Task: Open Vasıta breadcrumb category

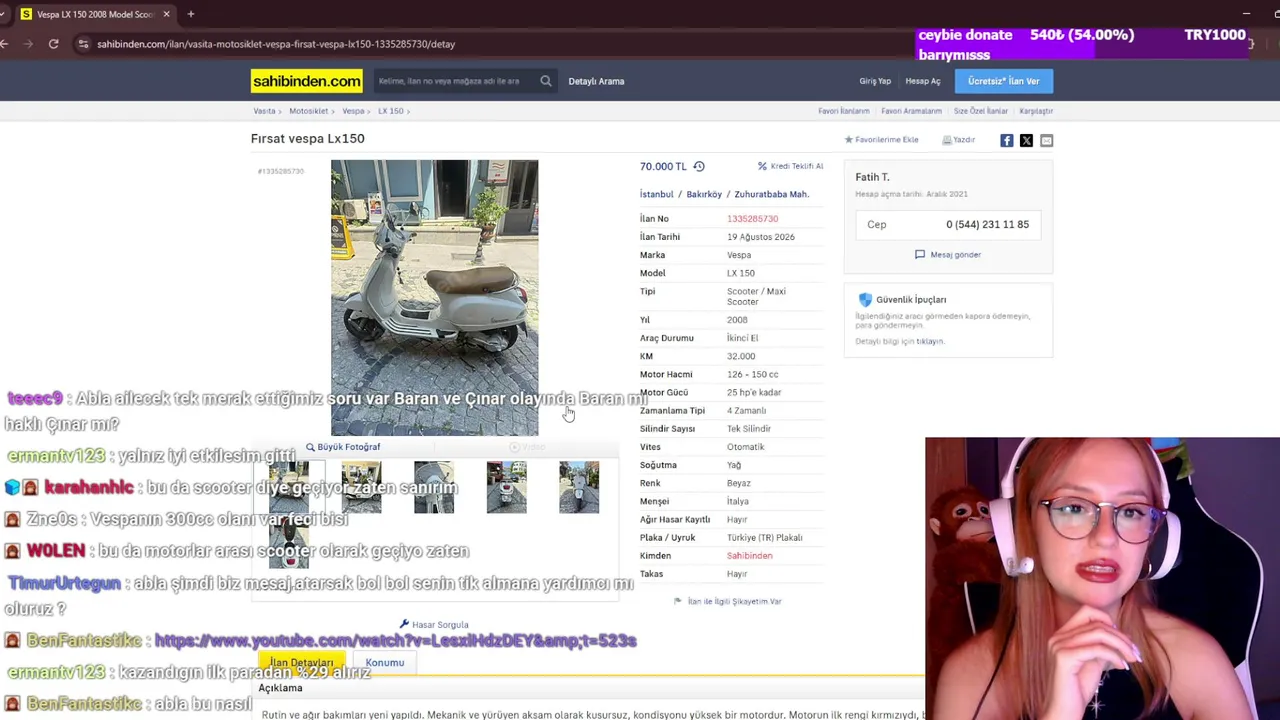Action: coord(264,111)
